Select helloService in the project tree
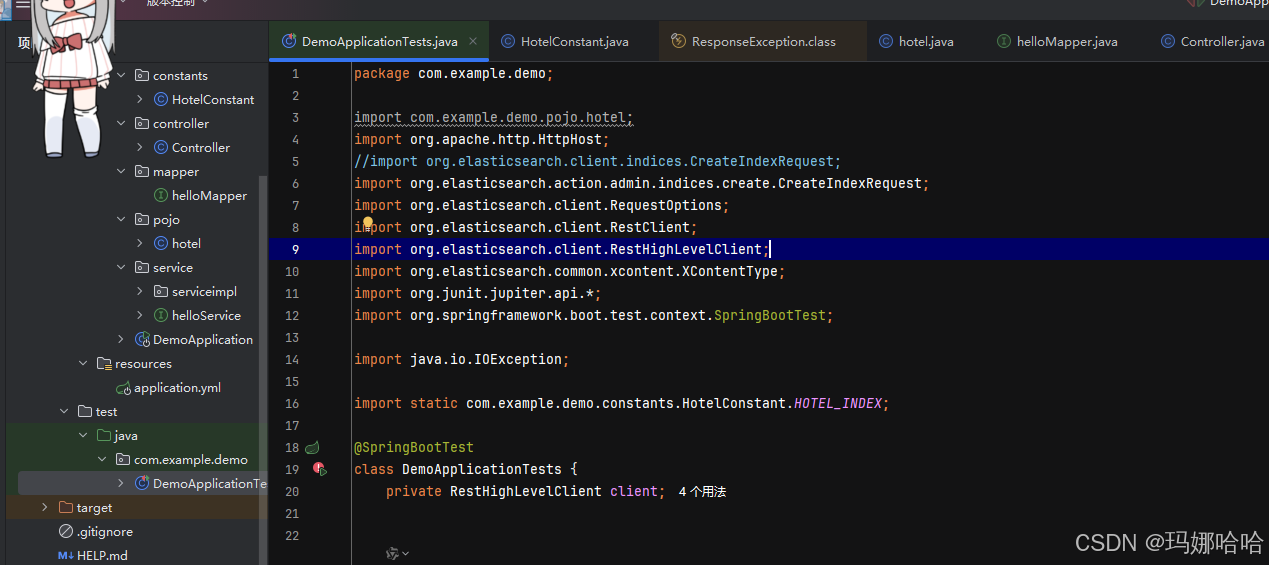The image size is (1269, 565). (206, 315)
